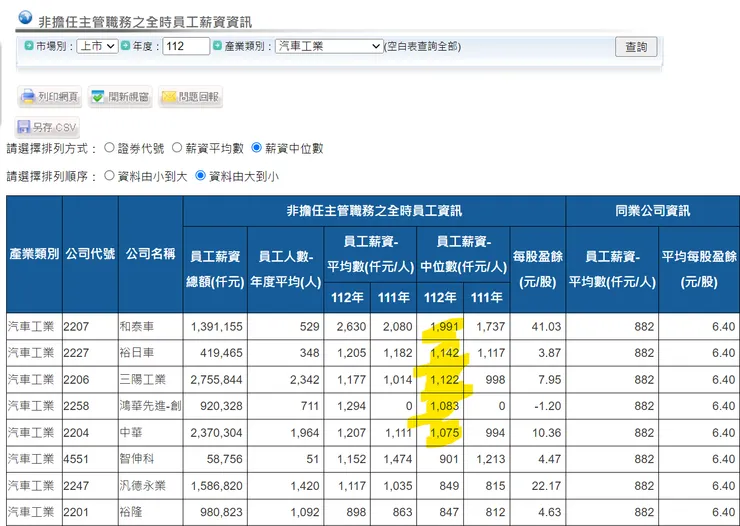Click median salary 901 cell
Image resolution: width=740 pixels, height=526 pixels.
440,459
